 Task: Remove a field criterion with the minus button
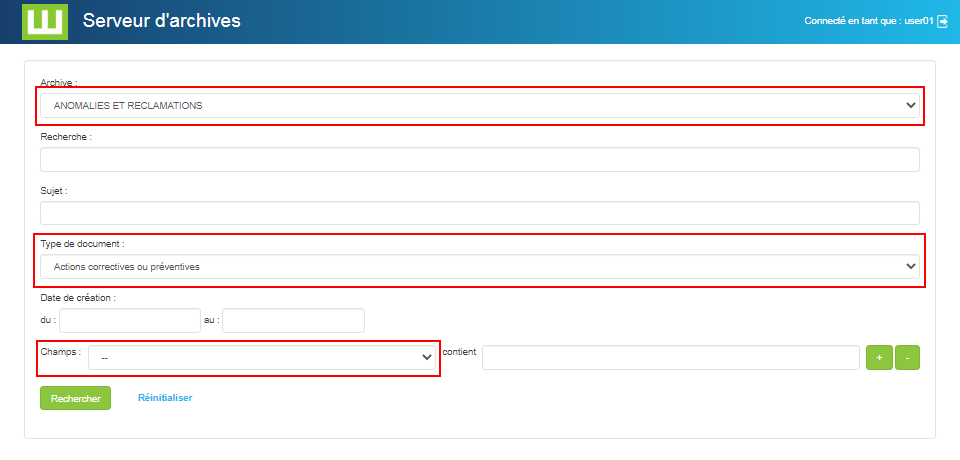pos(907,358)
